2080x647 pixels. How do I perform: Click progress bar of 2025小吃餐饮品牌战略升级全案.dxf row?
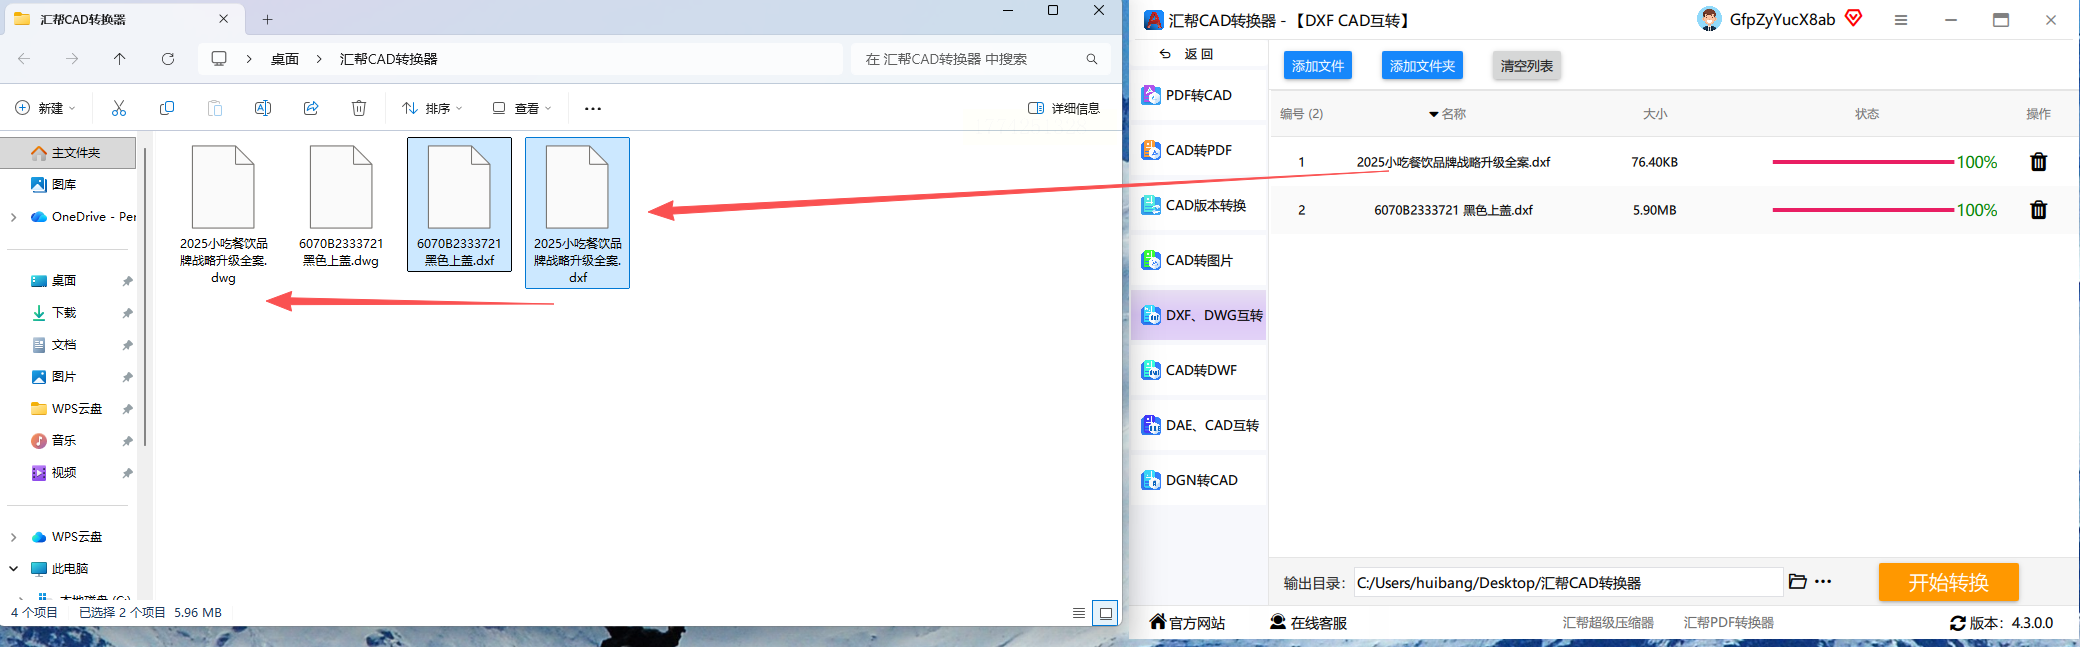1863,162
